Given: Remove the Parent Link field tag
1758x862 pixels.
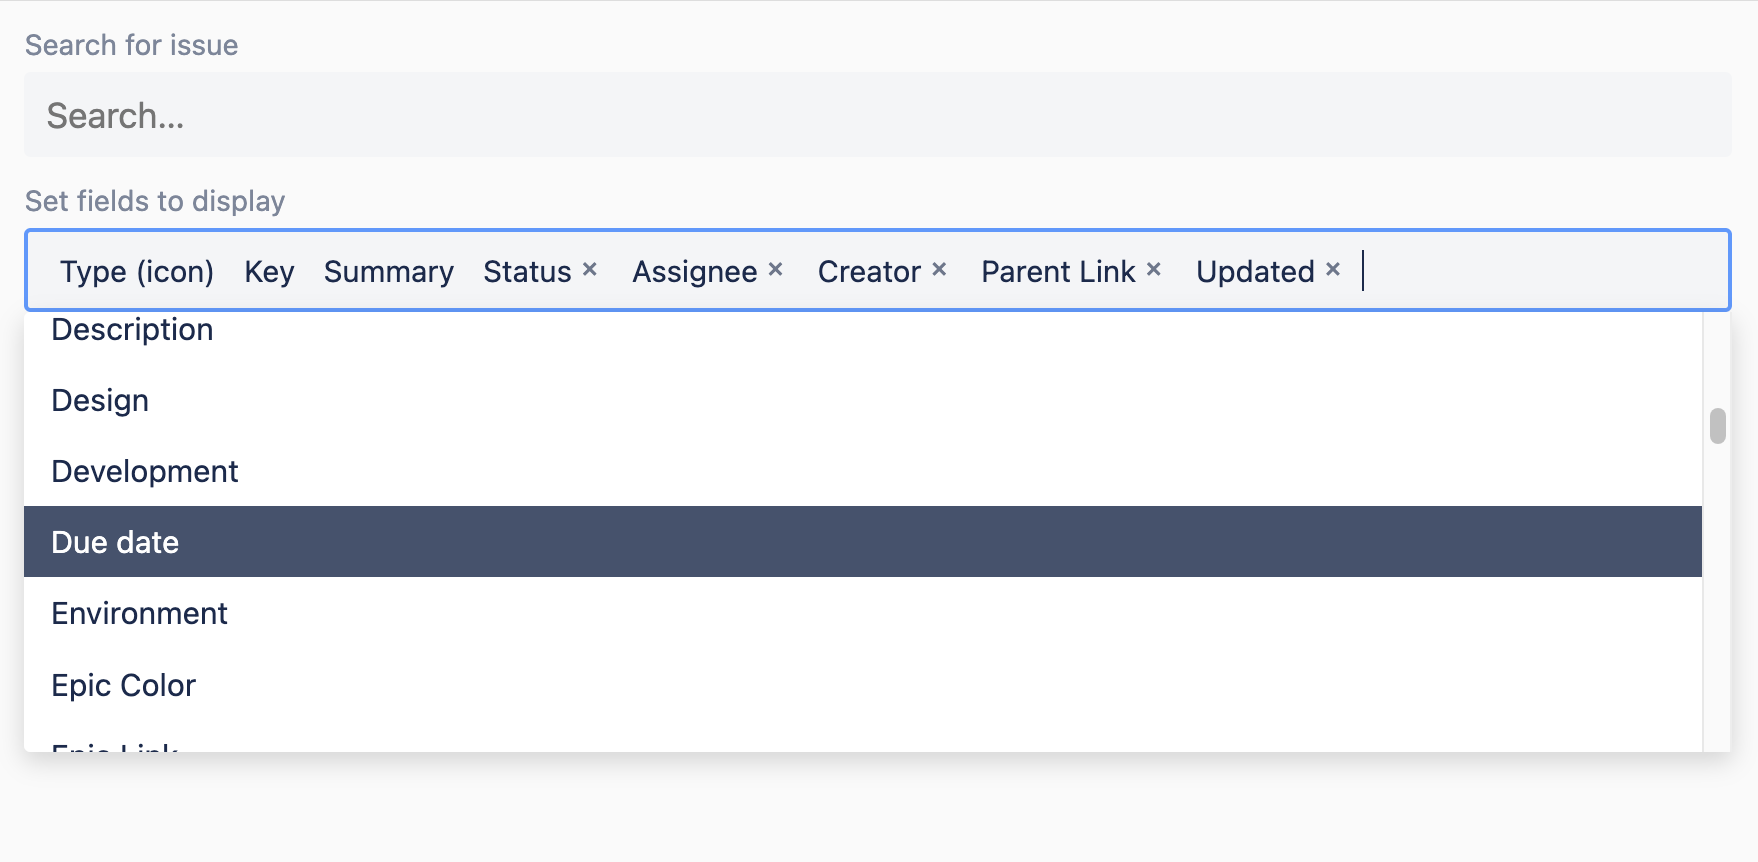Looking at the screenshot, I should tap(1153, 269).
